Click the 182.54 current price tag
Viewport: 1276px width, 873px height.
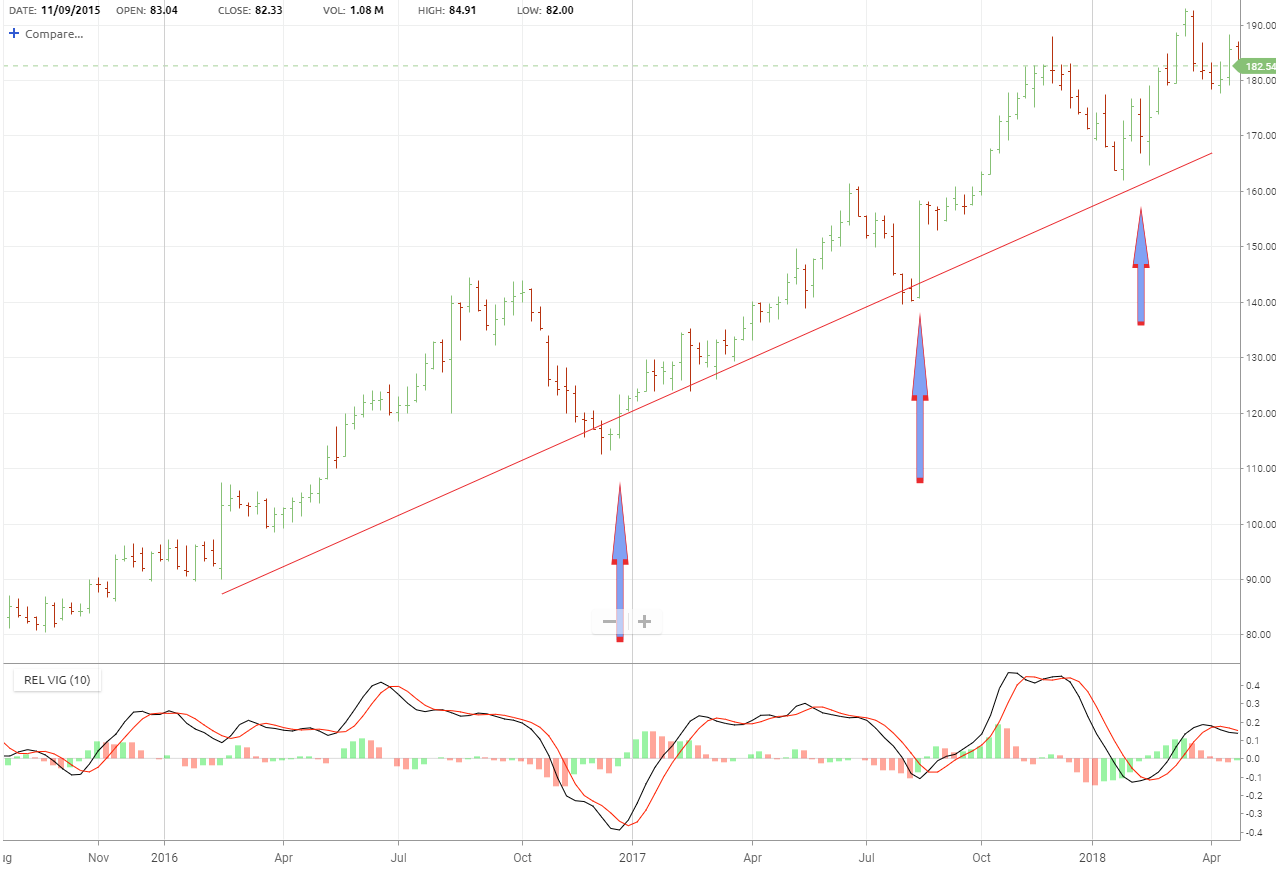[x=1258, y=66]
